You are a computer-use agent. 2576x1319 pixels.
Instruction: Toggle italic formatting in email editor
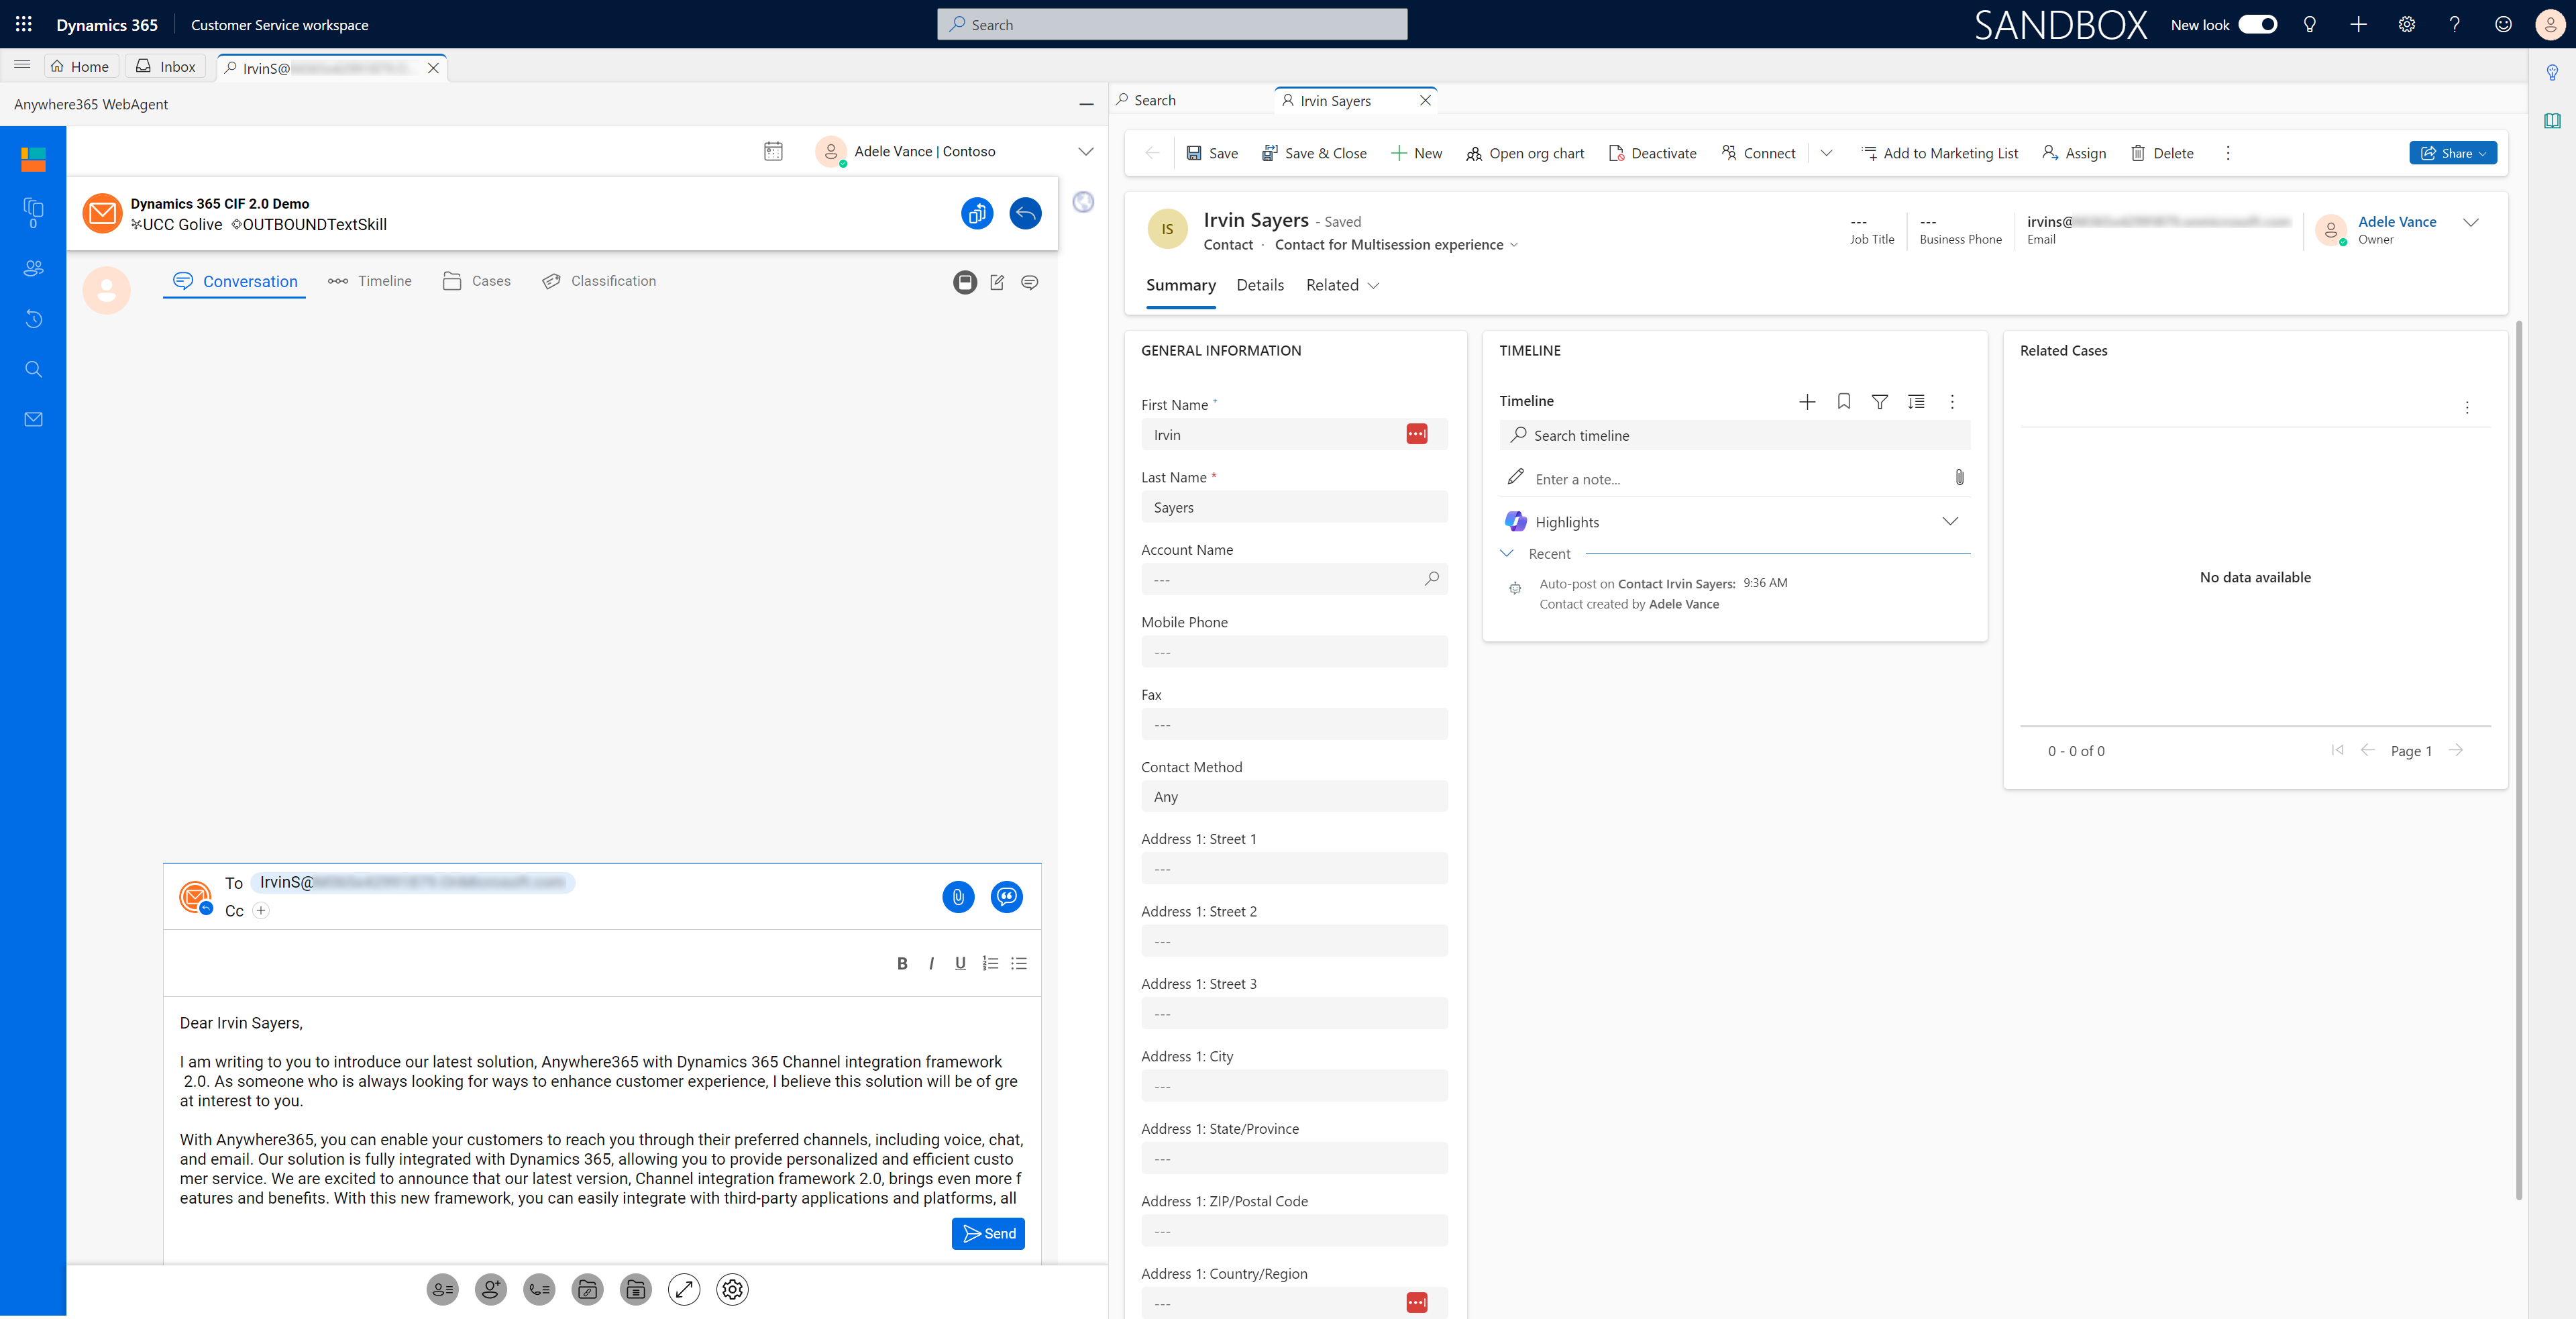[931, 963]
